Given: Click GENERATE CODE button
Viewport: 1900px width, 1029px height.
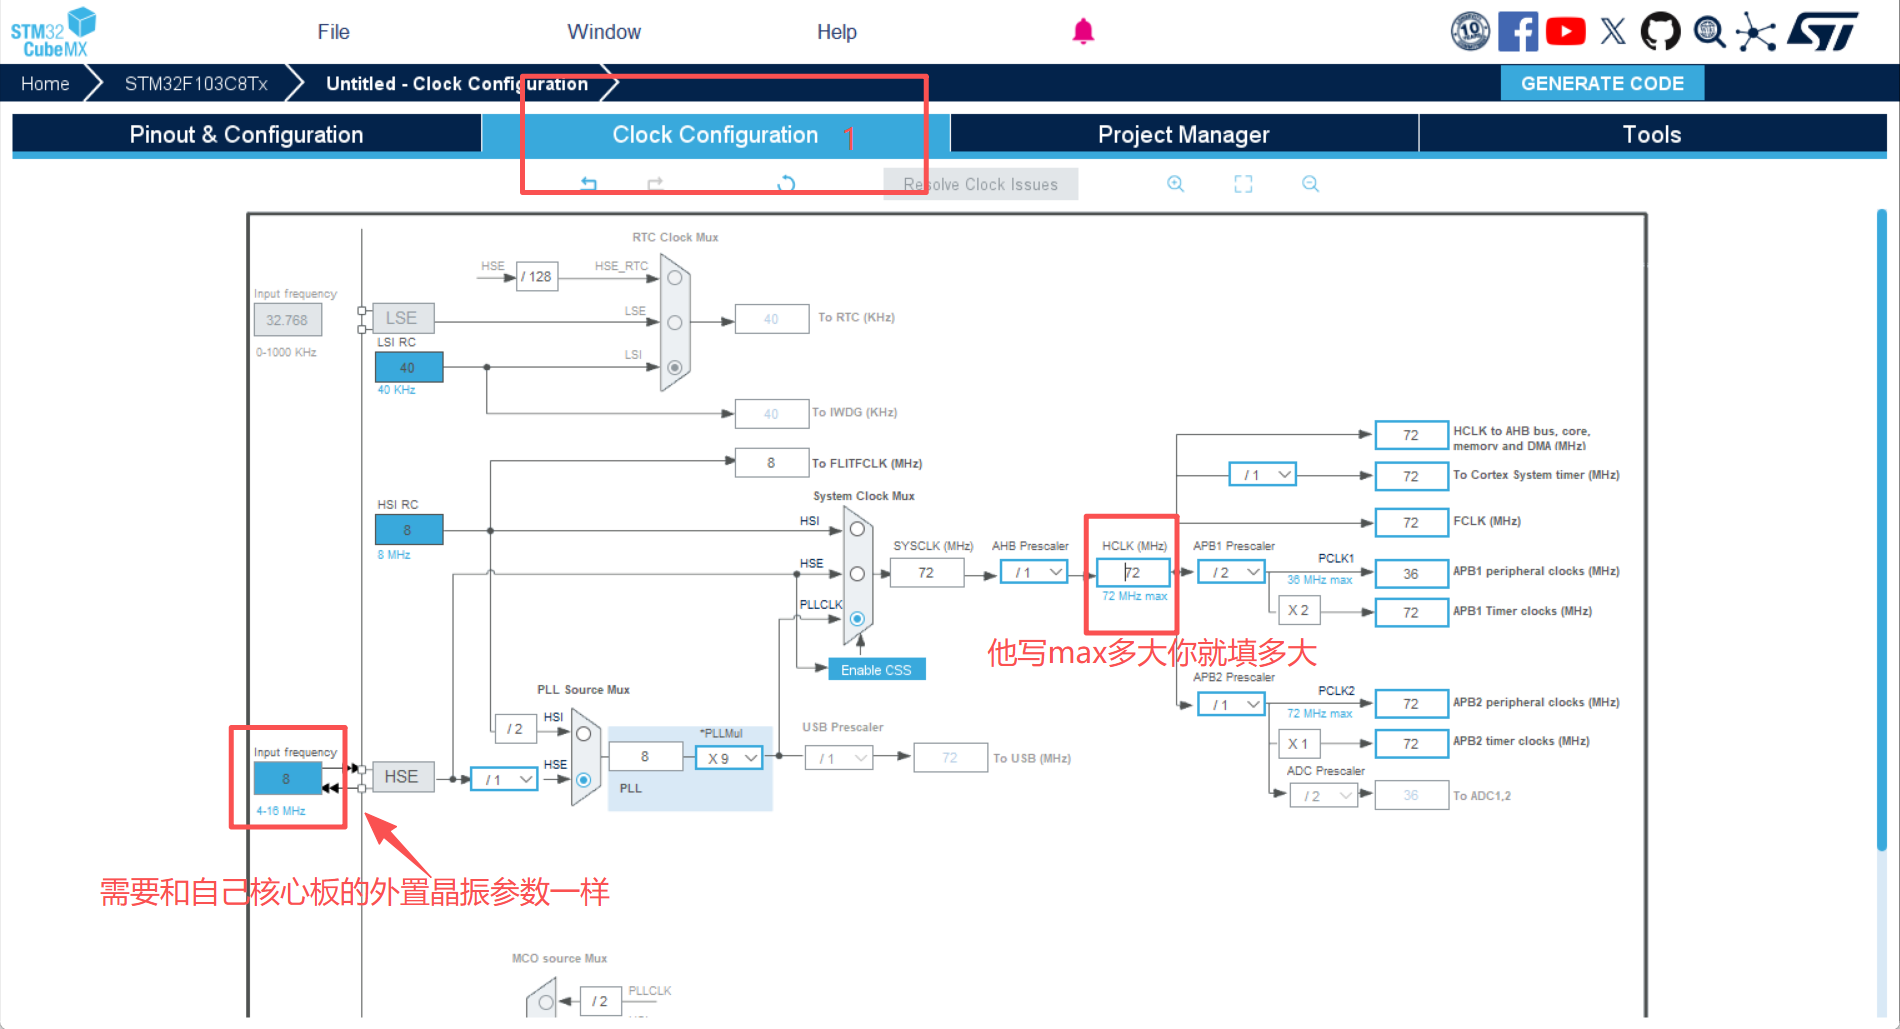Looking at the screenshot, I should tap(1602, 84).
